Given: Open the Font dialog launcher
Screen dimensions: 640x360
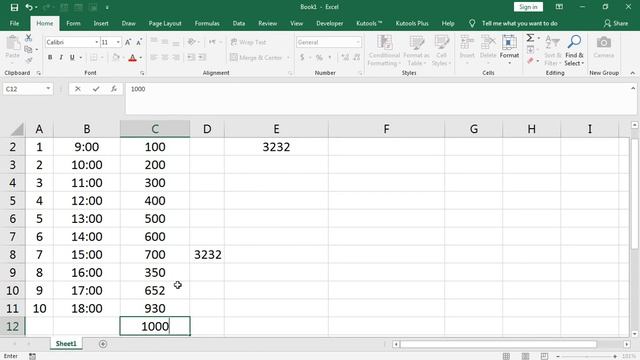Looking at the screenshot, I should tap(142, 73).
